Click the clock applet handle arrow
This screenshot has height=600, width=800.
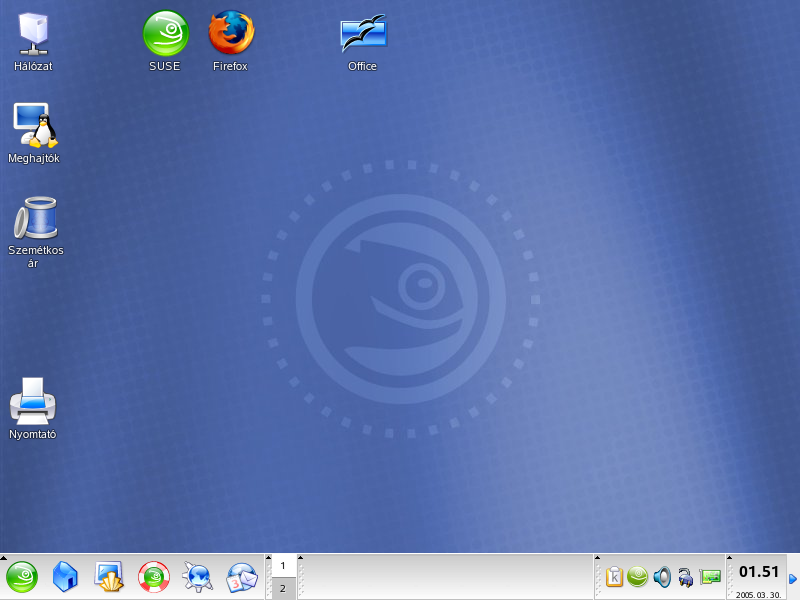pos(730,558)
